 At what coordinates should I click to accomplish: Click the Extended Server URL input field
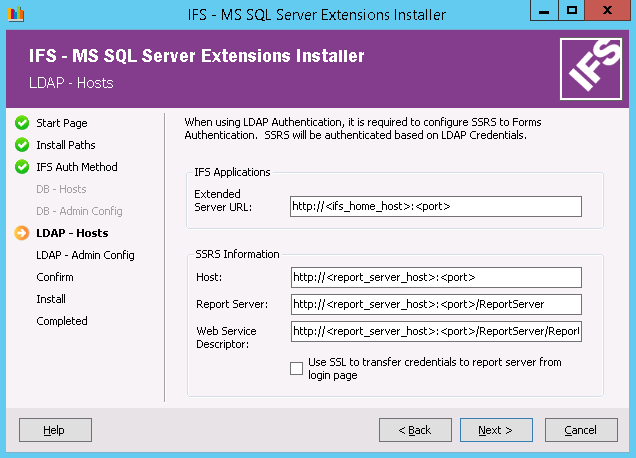(435, 206)
